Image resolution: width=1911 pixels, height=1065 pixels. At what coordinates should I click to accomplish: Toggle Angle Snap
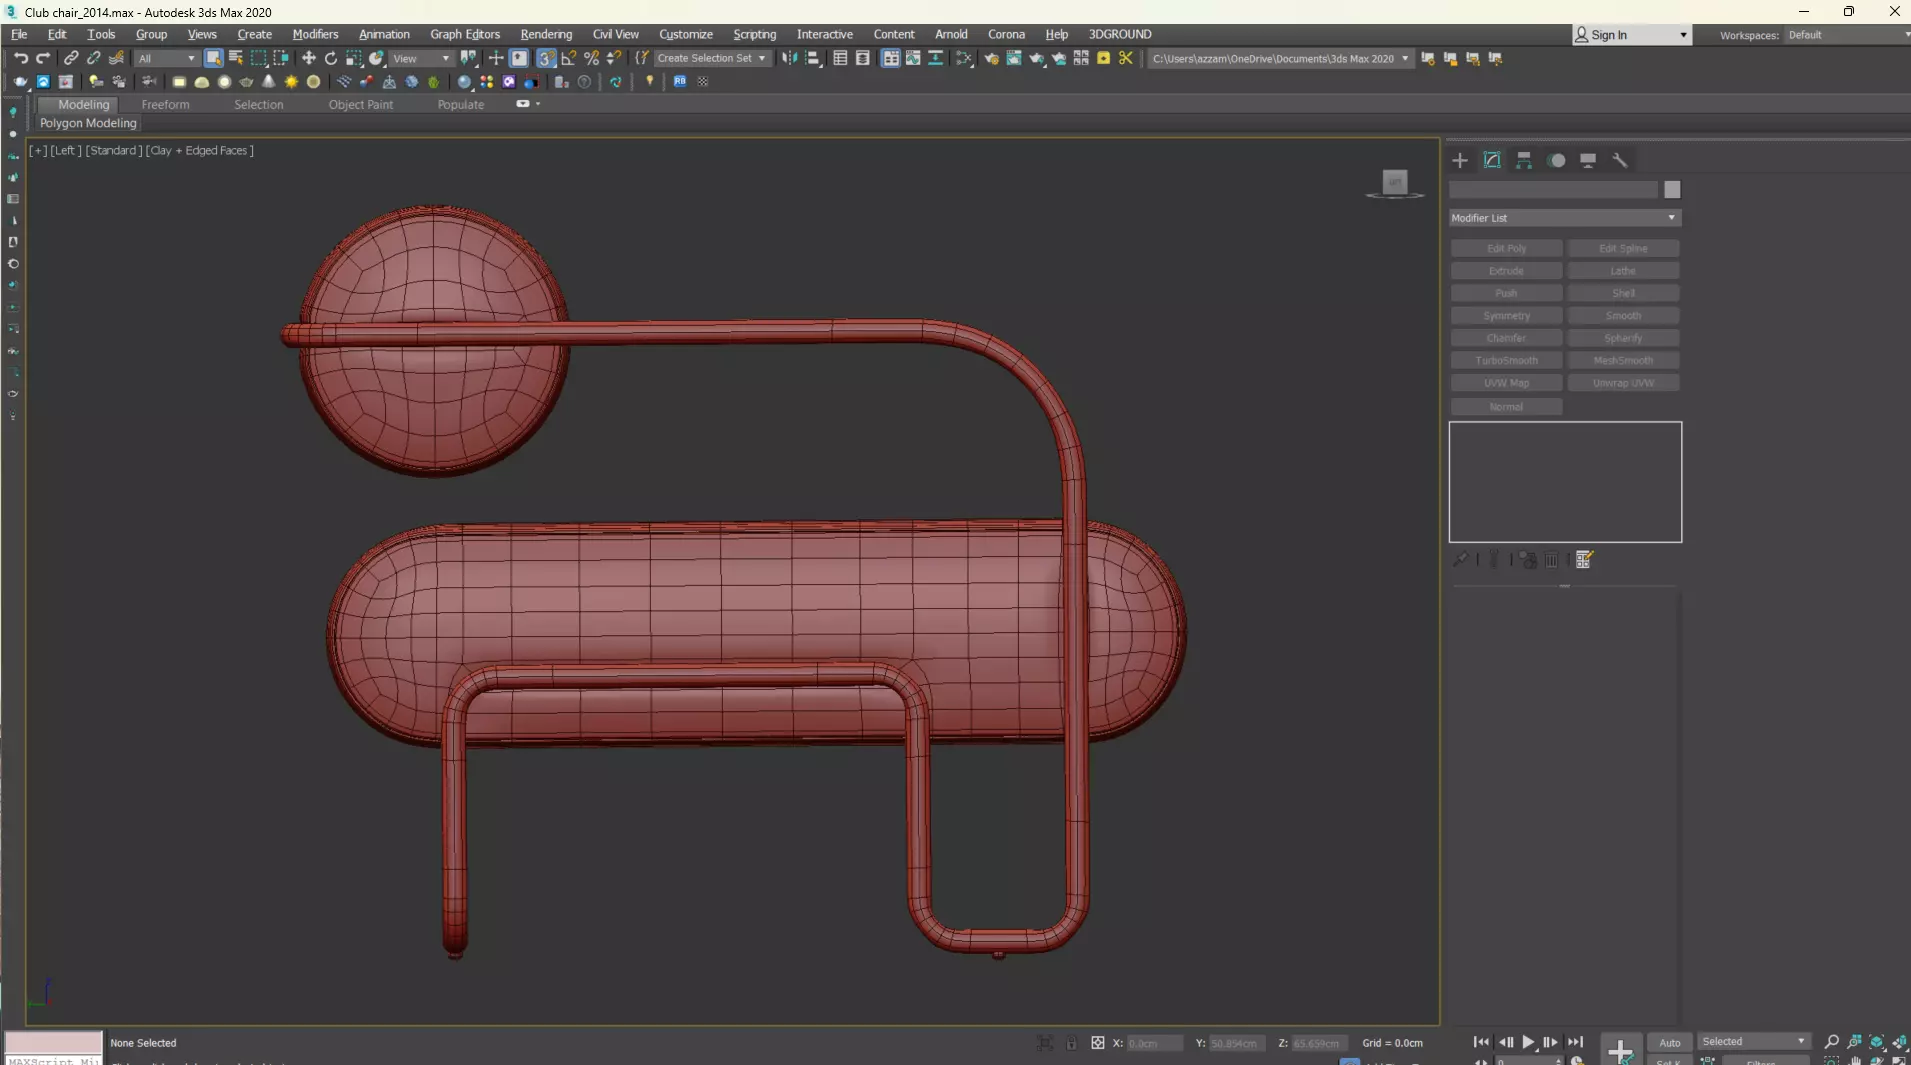click(x=569, y=58)
